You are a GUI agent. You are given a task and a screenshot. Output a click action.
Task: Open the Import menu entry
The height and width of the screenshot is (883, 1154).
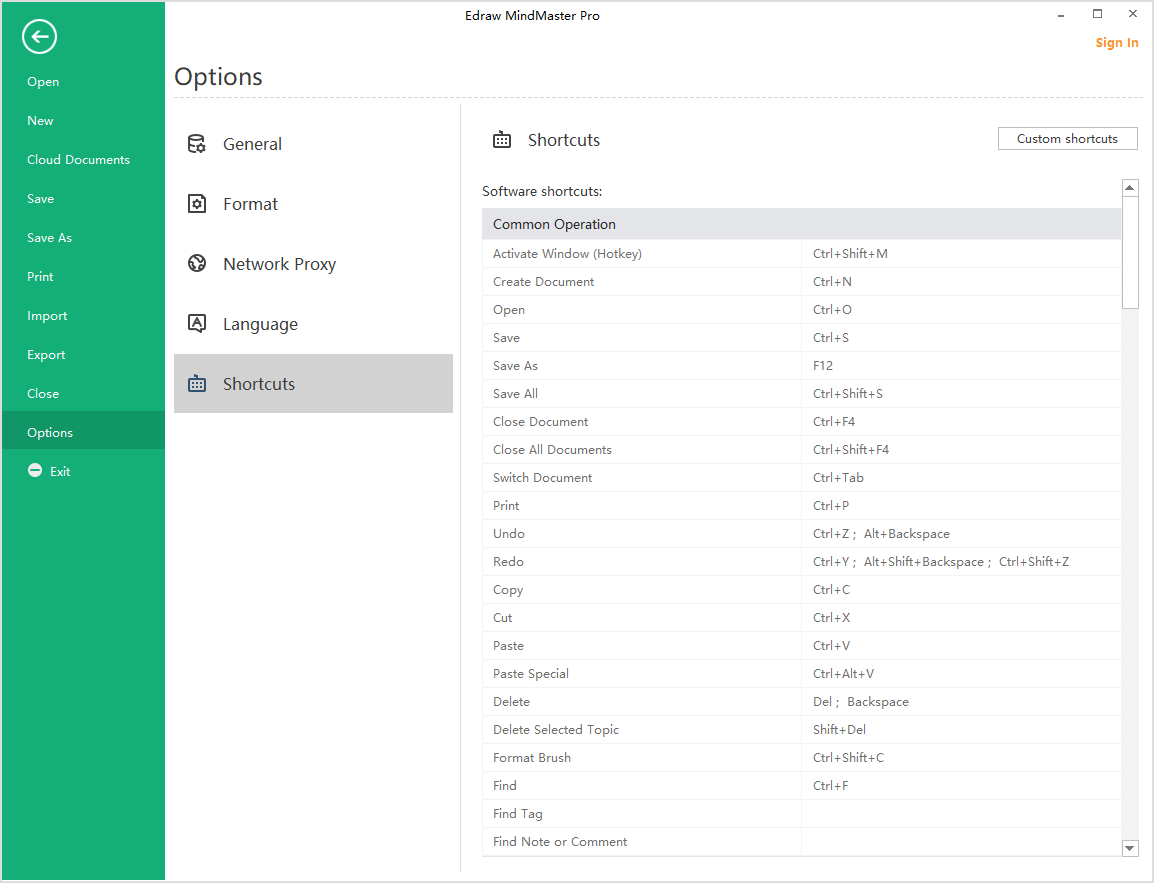pyautogui.click(x=47, y=316)
